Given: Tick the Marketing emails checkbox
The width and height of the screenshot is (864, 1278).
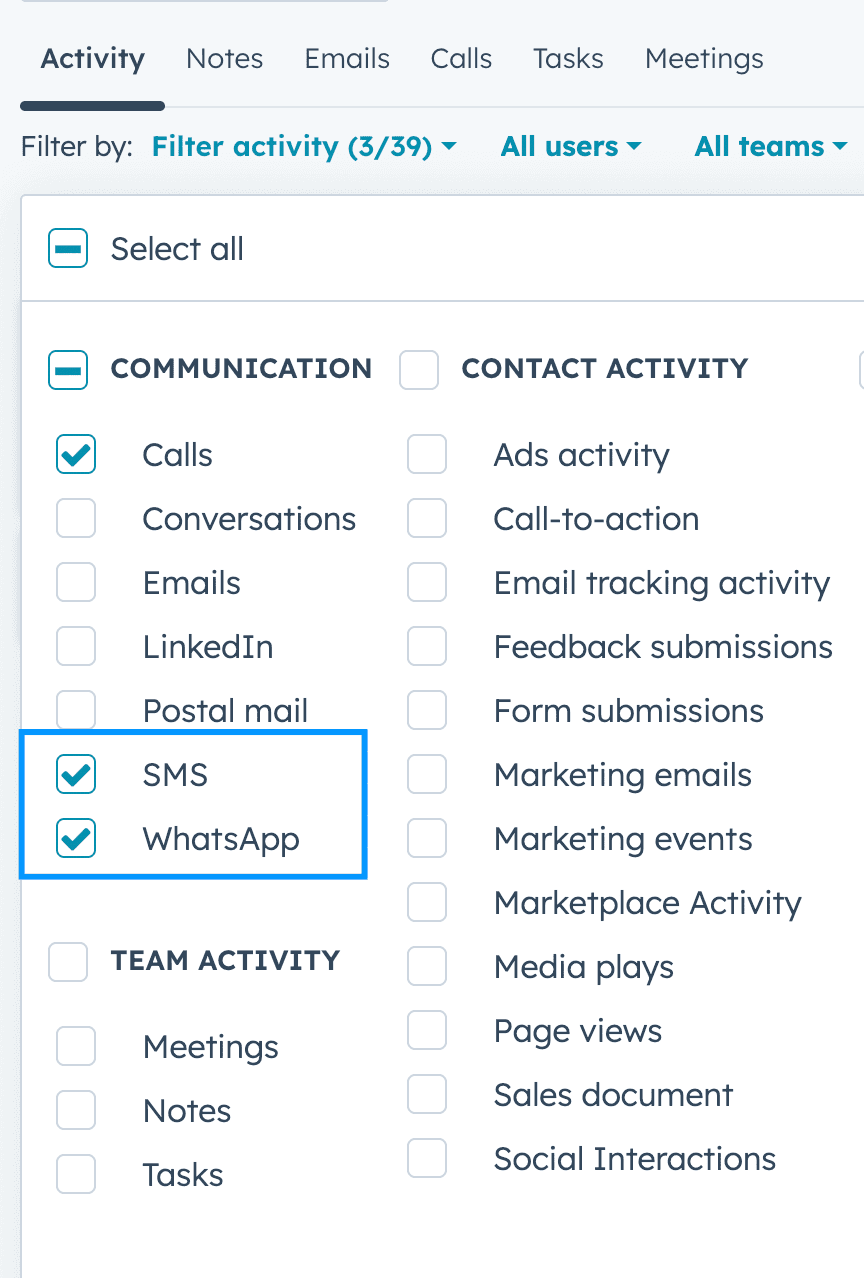Looking at the screenshot, I should tap(427, 775).
